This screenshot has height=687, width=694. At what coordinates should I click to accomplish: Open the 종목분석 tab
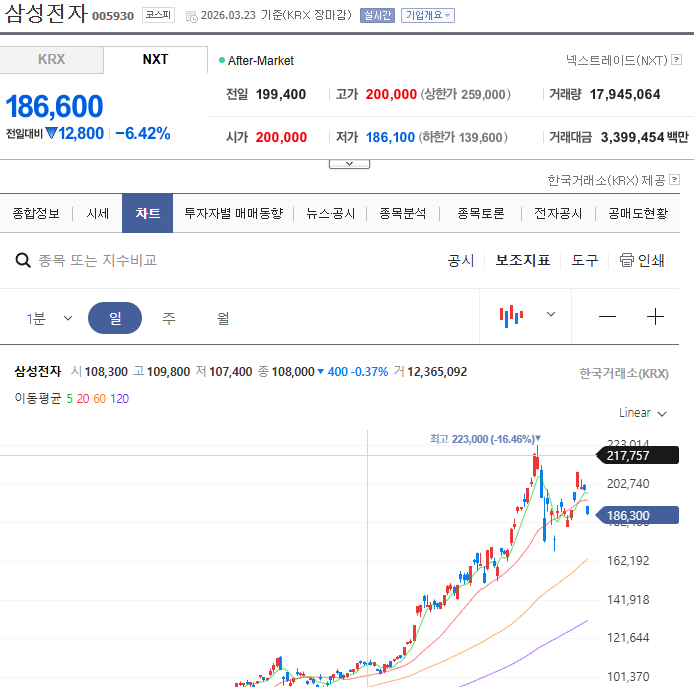pos(403,213)
